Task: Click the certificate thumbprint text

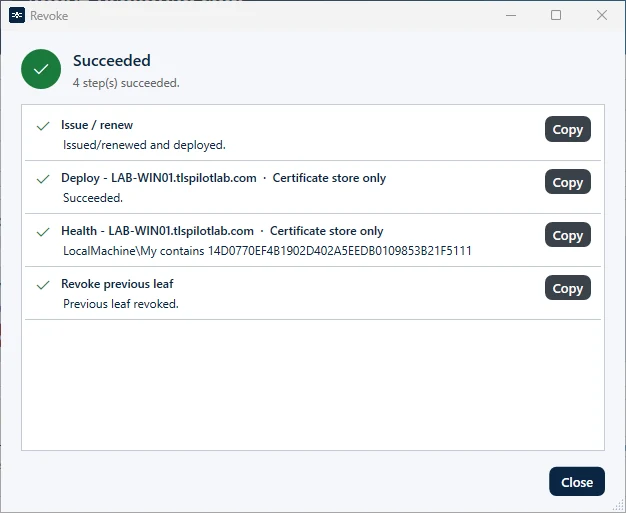Action: click(340, 251)
